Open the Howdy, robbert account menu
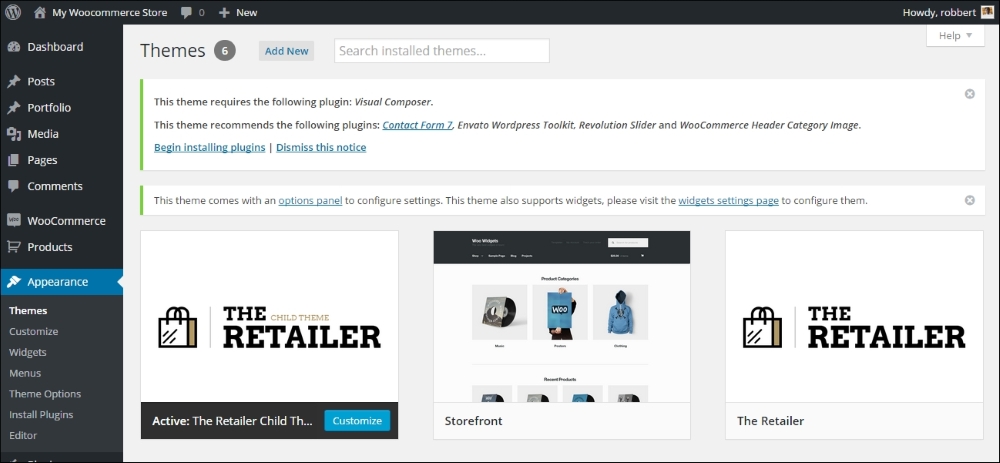This screenshot has width=1000, height=463. pyautogui.click(x=948, y=12)
